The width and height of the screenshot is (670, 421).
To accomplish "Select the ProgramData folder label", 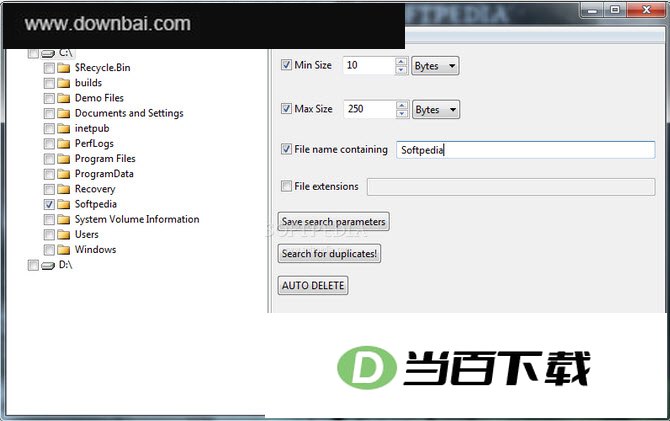I will tap(104, 174).
